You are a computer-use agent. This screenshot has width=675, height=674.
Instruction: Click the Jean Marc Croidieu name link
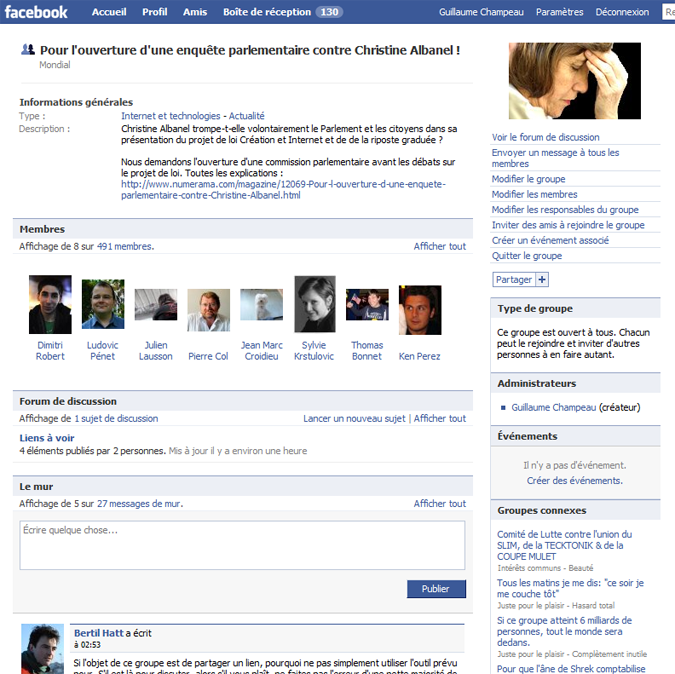pyautogui.click(x=261, y=351)
